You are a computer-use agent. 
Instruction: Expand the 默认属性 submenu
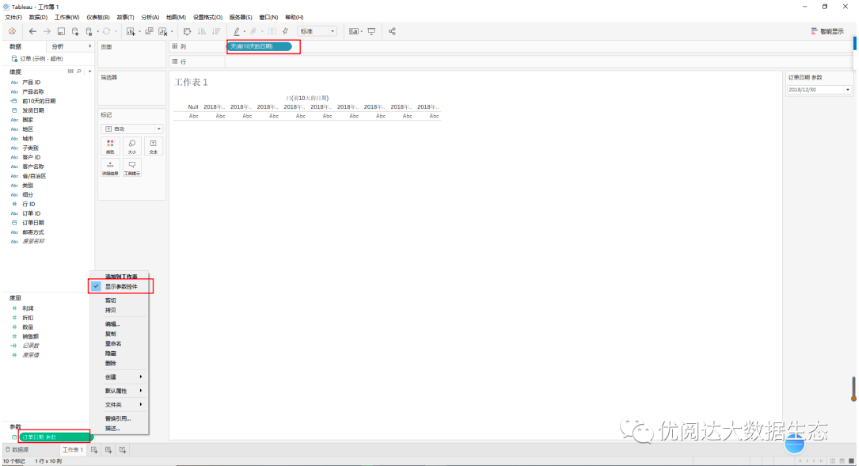tap(119, 391)
